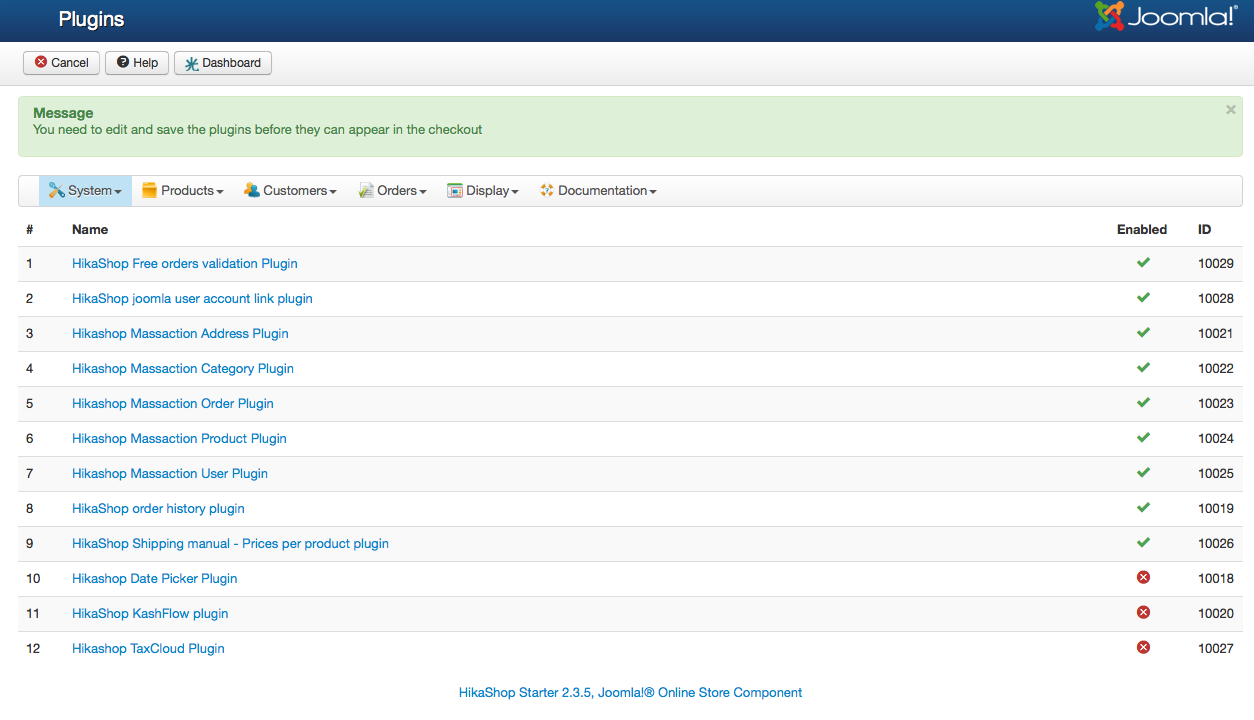This screenshot has height=720, width=1254.
Task: Disable Shipping manual prices per product plugin
Action: (1143, 543)
